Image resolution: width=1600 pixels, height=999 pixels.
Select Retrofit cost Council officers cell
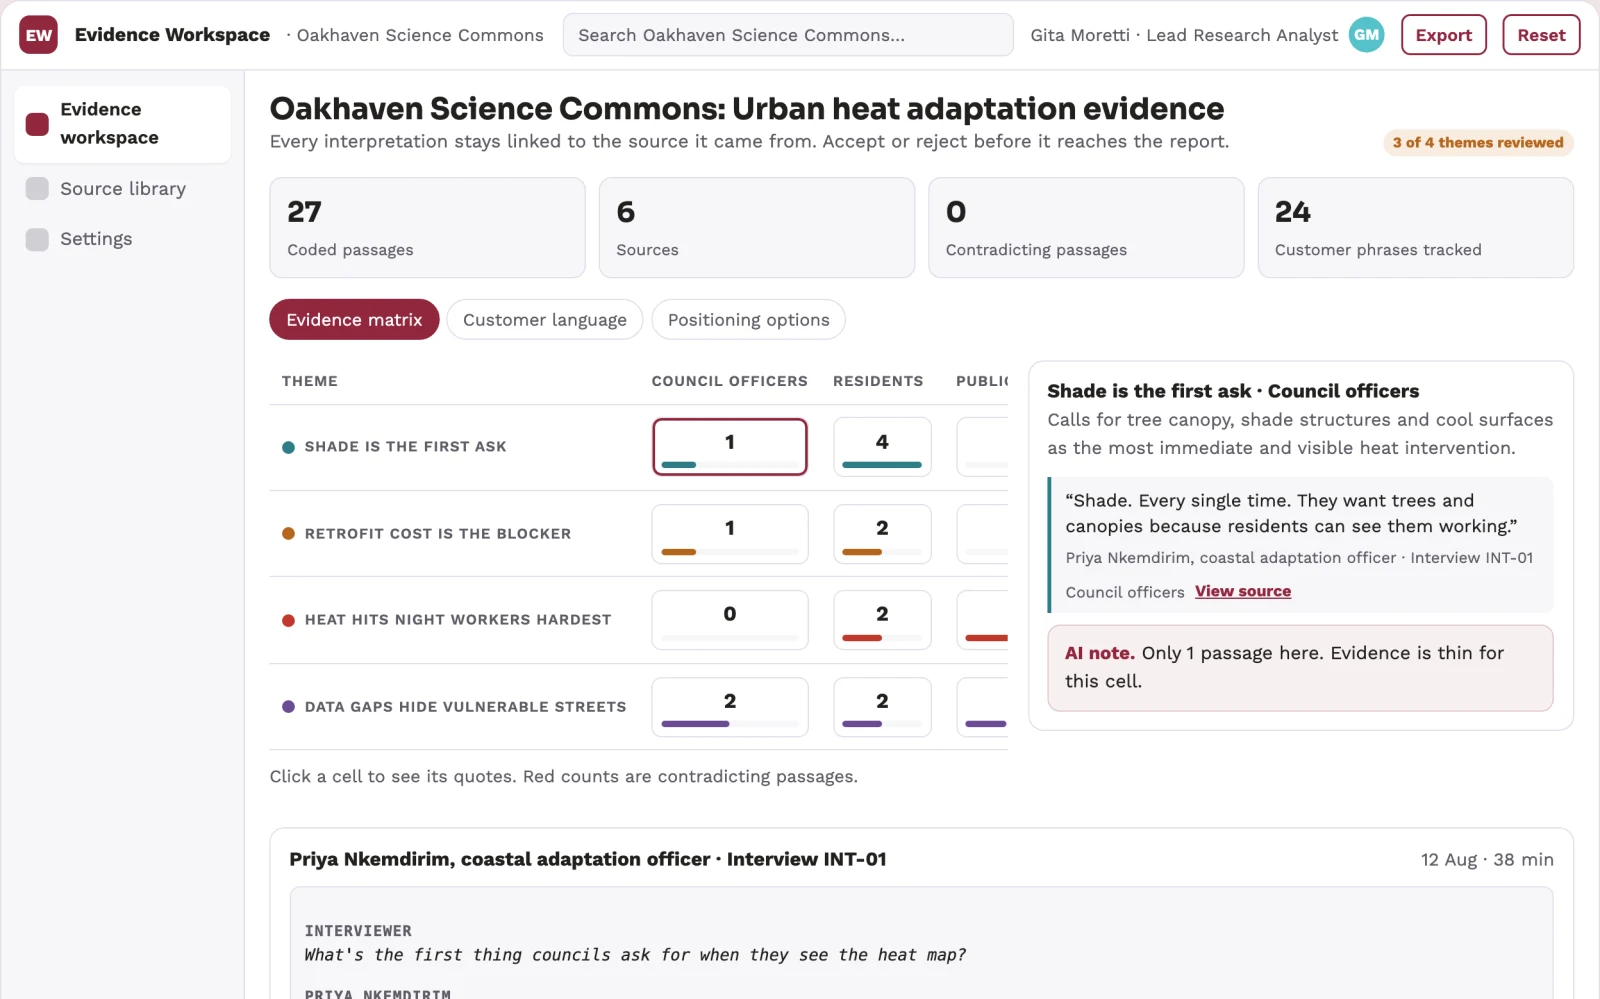730,534
